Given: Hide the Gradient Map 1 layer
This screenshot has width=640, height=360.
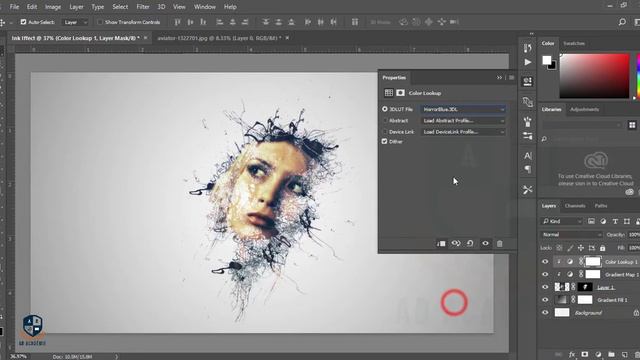Looking at the screenshot, I should 545,274.
